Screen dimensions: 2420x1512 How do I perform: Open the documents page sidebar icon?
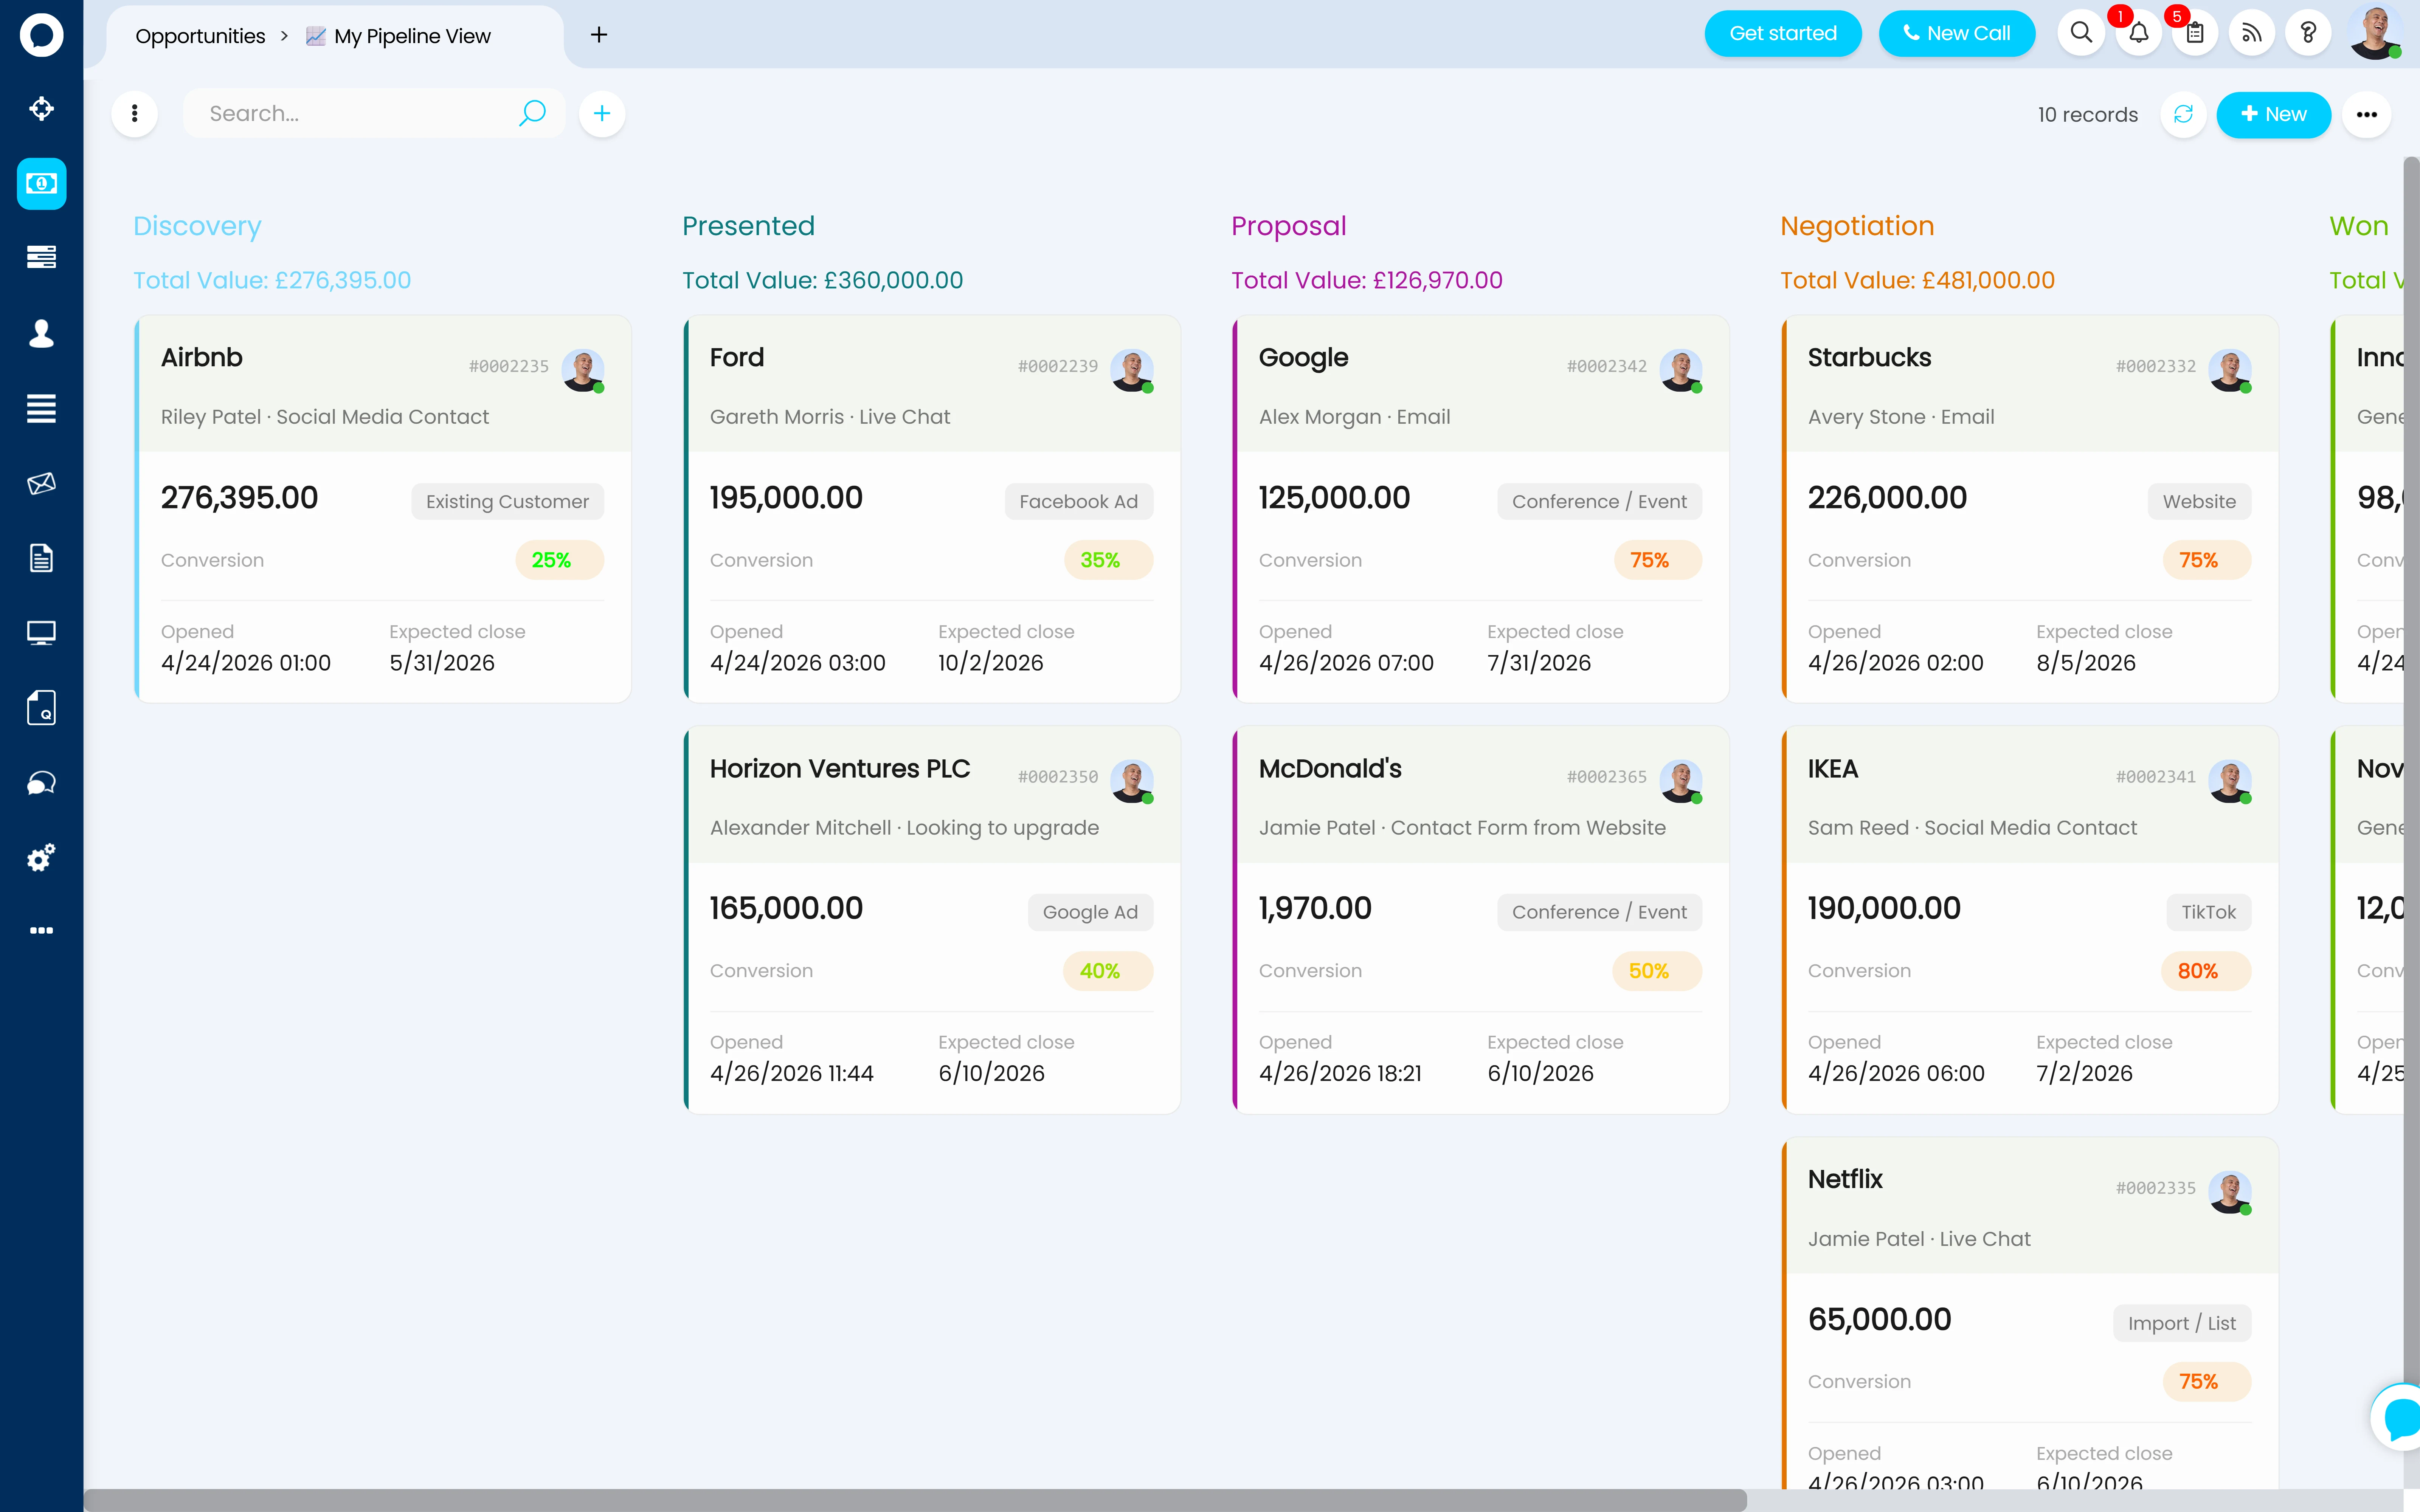(x=41, y=558)
